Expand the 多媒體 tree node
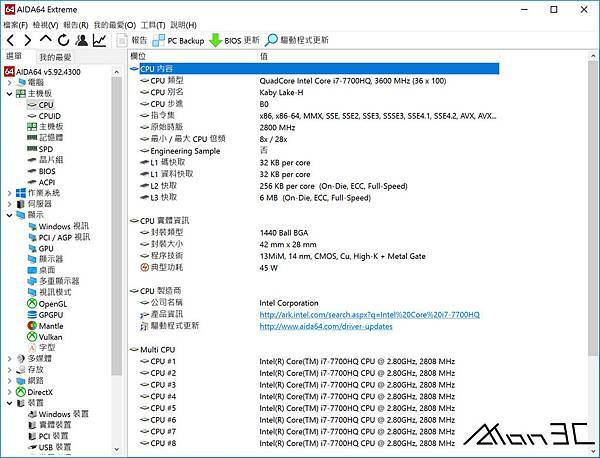 coord(10,359)
